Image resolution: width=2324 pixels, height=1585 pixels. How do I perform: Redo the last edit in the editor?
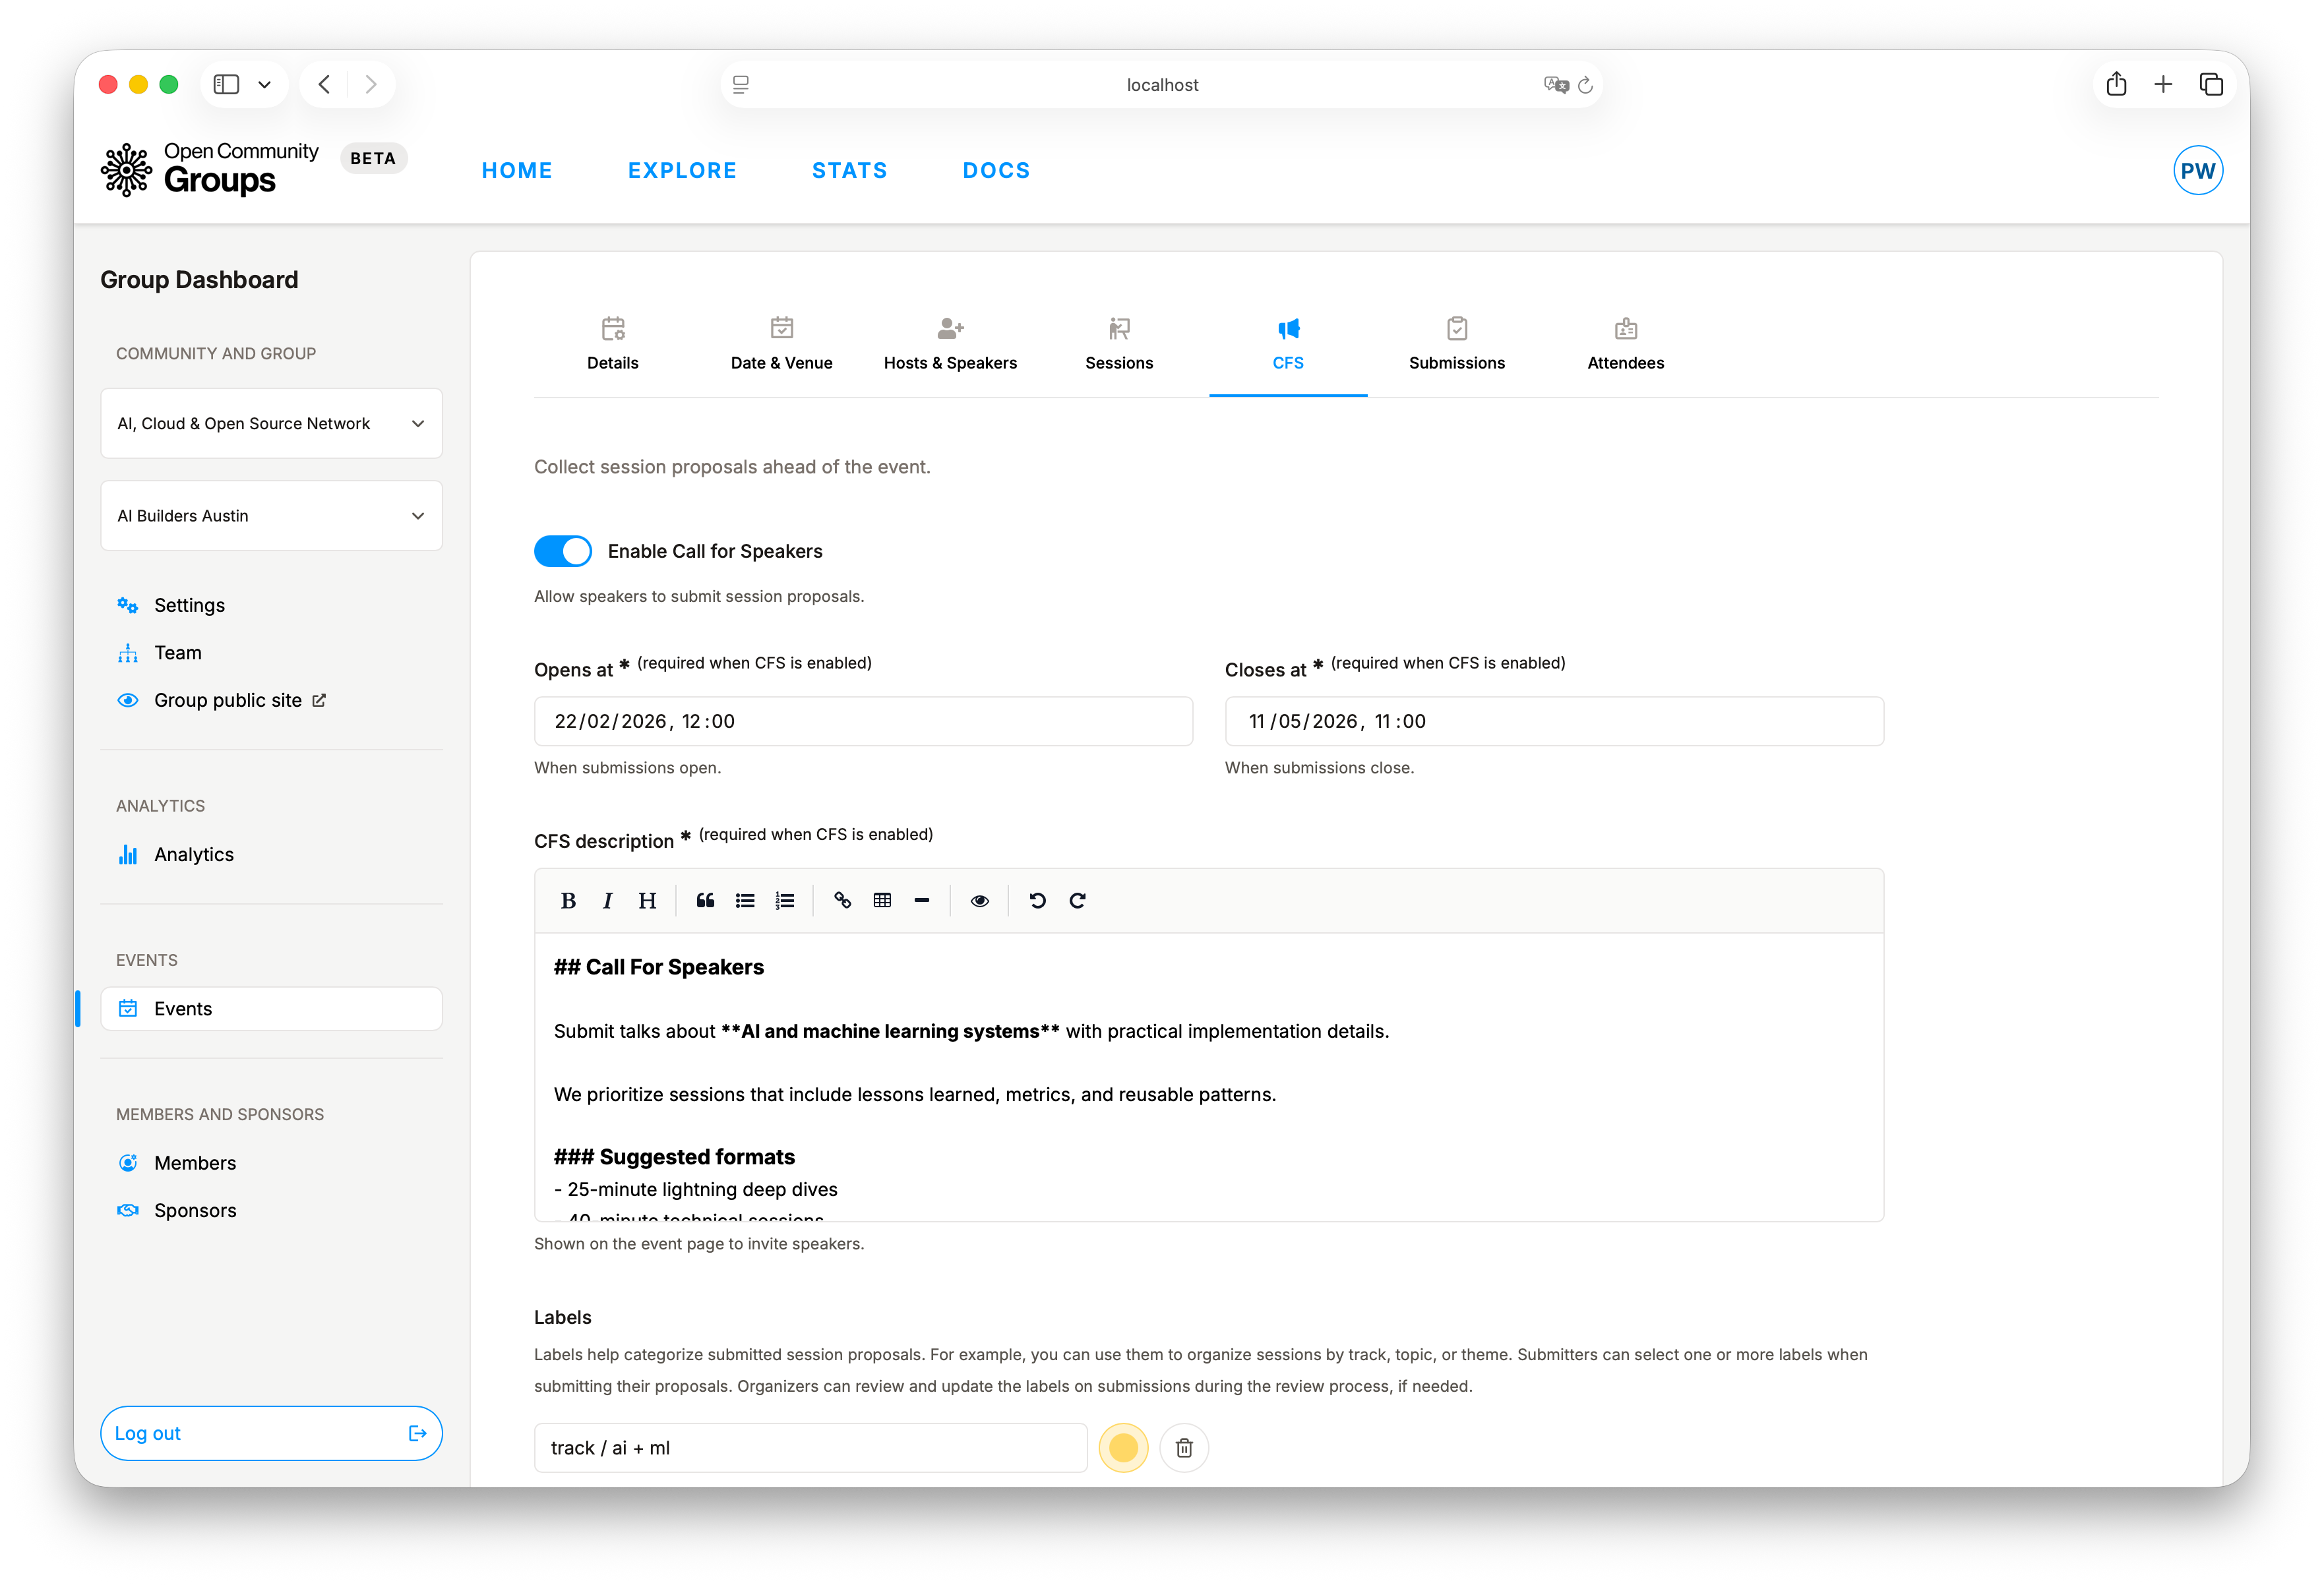(x=1077, y=901)
